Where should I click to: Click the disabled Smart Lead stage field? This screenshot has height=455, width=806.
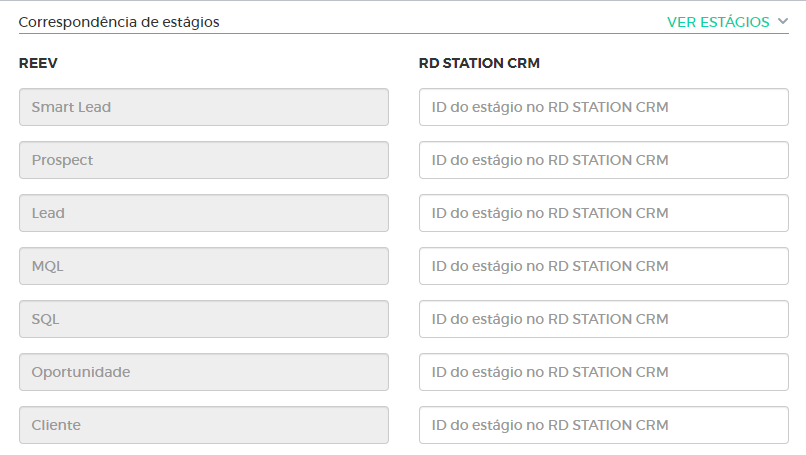203,107
